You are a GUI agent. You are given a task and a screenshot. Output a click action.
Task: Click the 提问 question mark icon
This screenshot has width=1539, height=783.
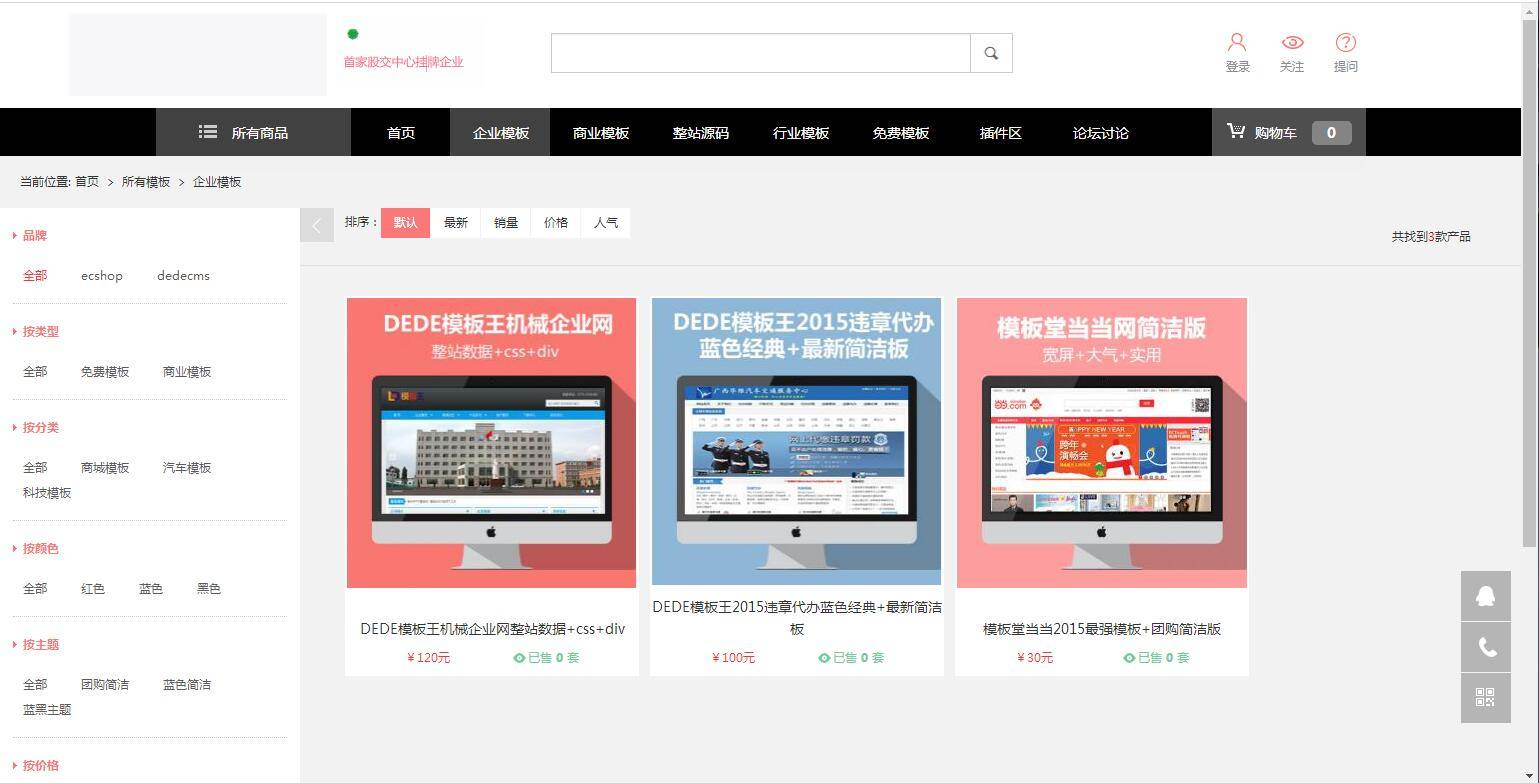(x=1346, y=42)
